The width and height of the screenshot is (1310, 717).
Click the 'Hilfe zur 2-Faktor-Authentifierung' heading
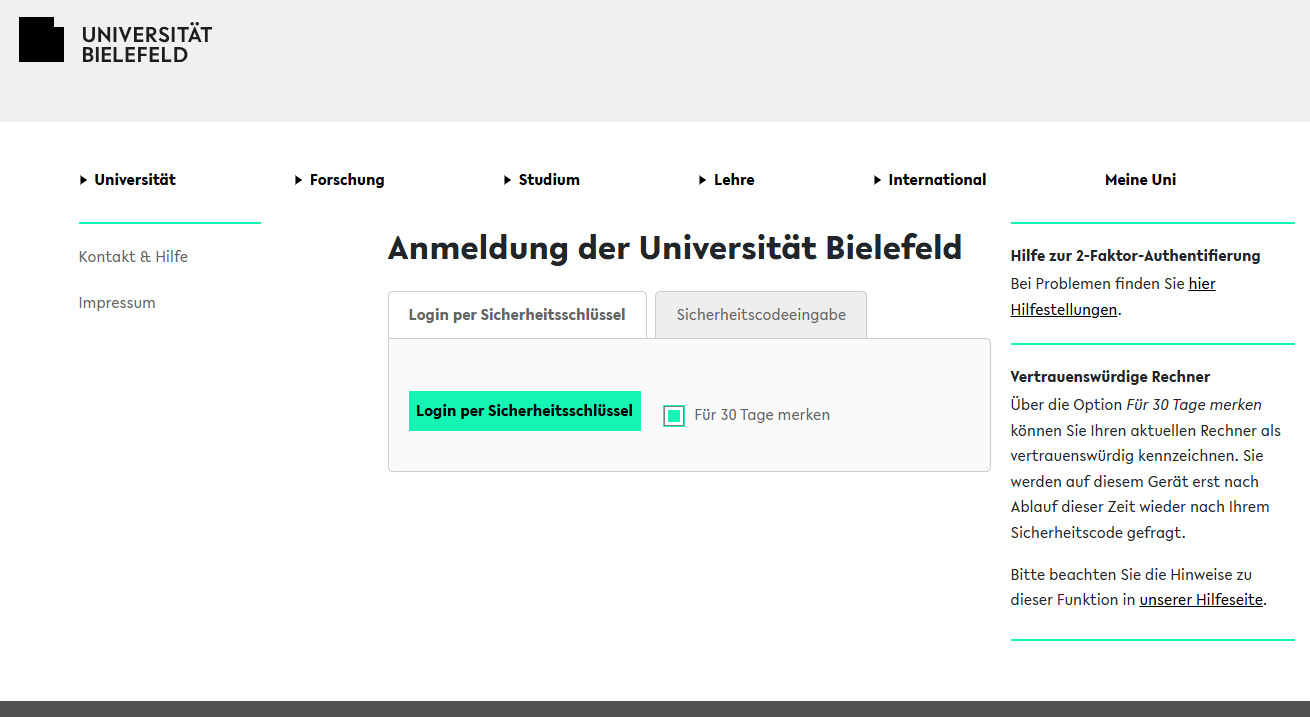tap(1135, 256)
